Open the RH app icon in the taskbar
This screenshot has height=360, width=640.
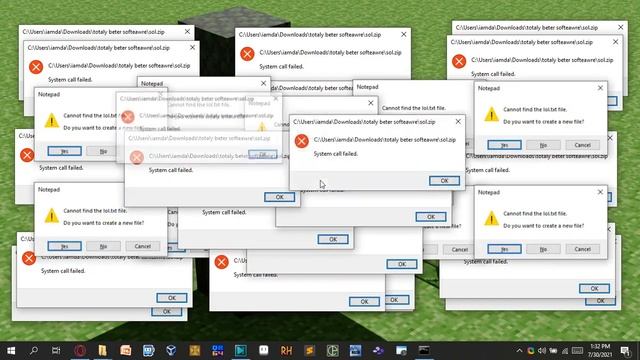pos(286,351)
